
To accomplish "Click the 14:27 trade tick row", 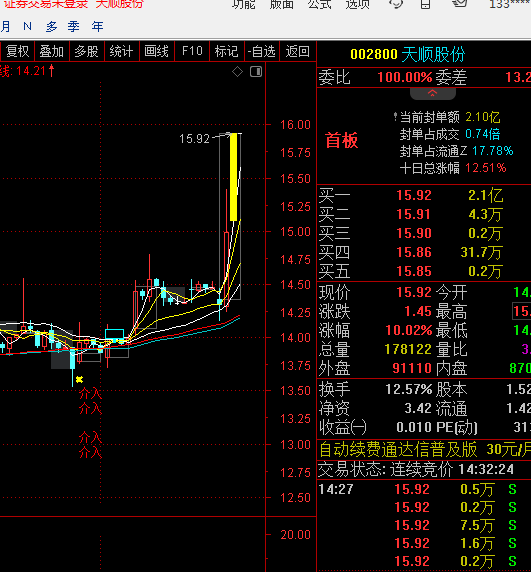I will click(424, 489).
